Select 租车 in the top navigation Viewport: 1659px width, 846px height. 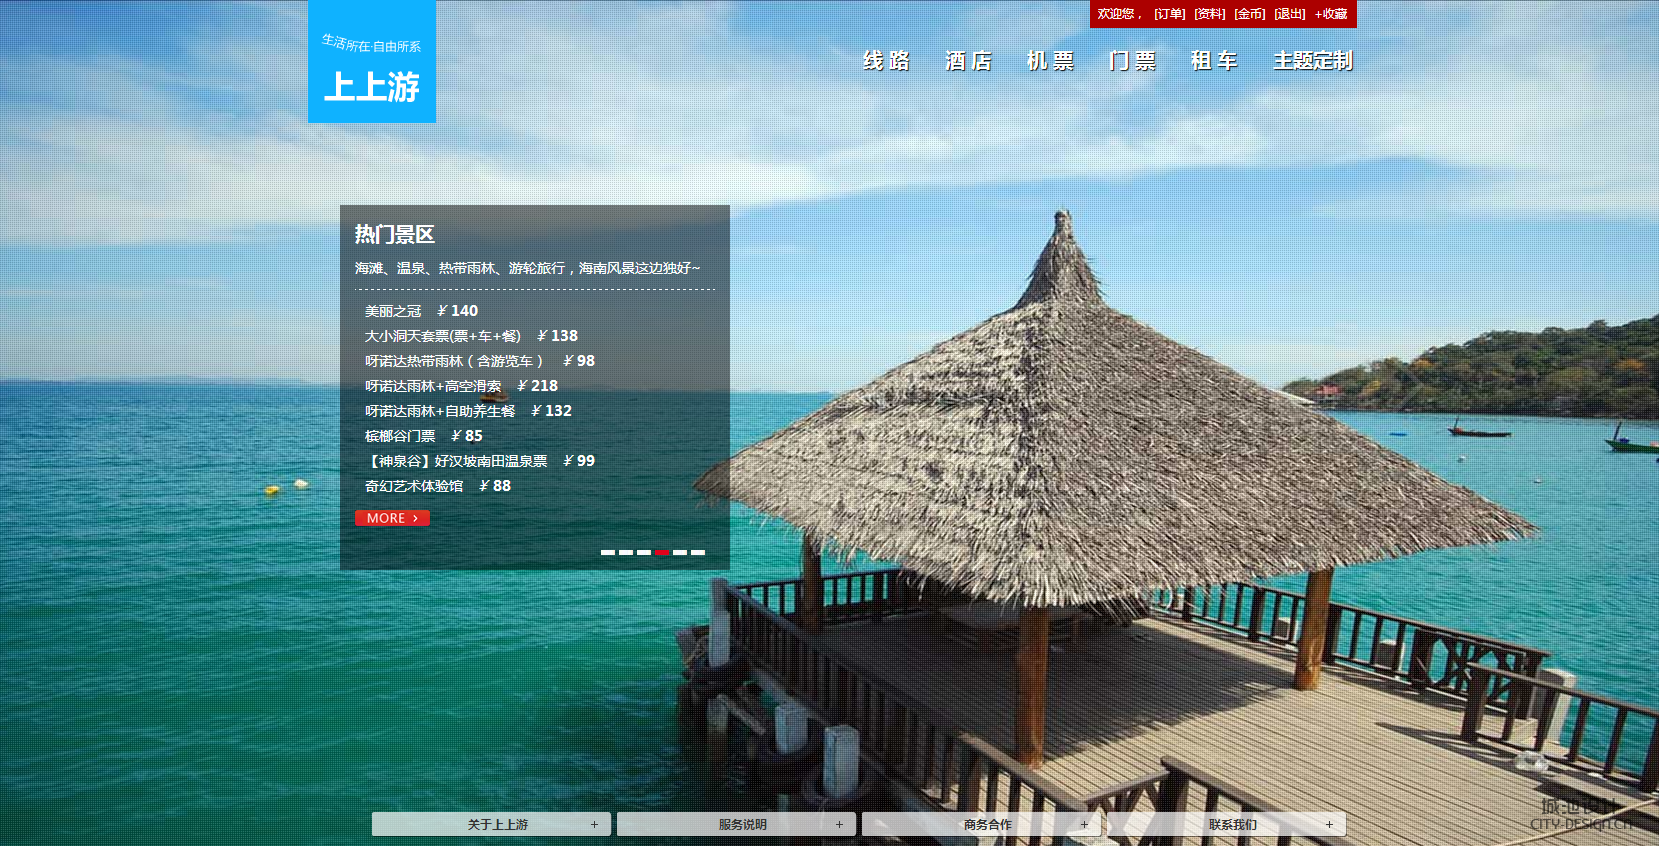point(1214,61)
